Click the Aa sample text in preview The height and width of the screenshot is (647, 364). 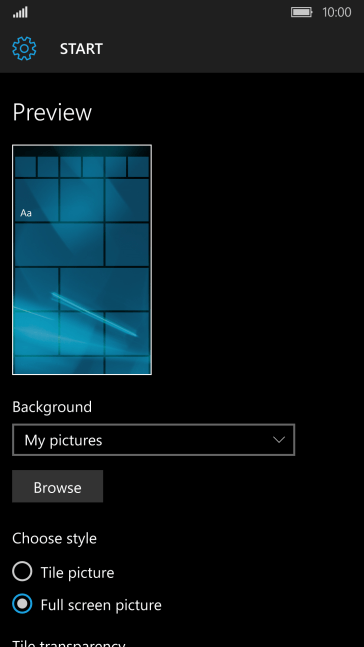click(26, 213)
